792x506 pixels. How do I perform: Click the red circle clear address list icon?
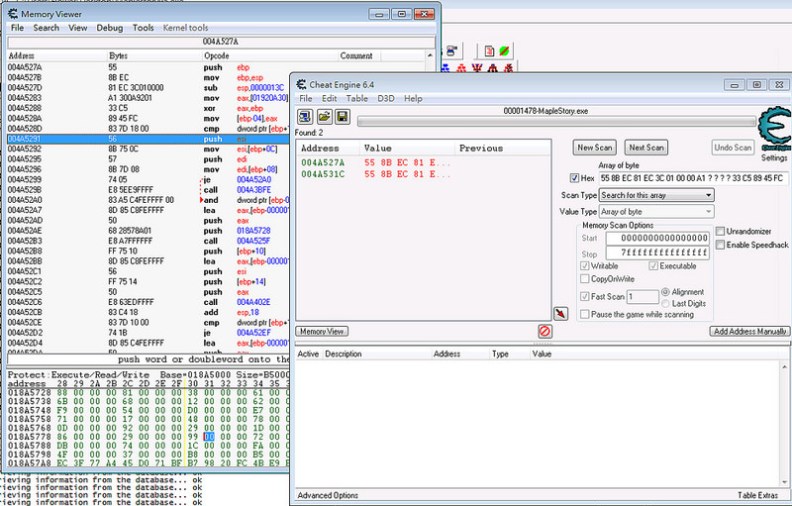(x=544, y=331)
